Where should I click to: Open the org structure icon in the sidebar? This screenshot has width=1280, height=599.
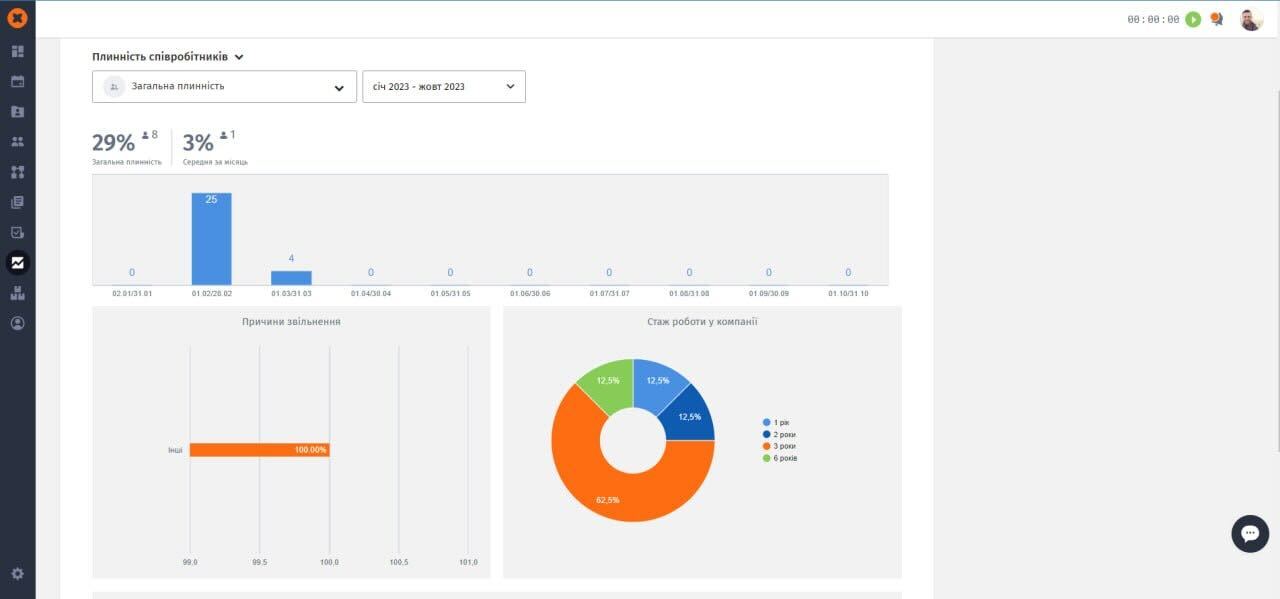pyautogui.click(x=17, y=172)
